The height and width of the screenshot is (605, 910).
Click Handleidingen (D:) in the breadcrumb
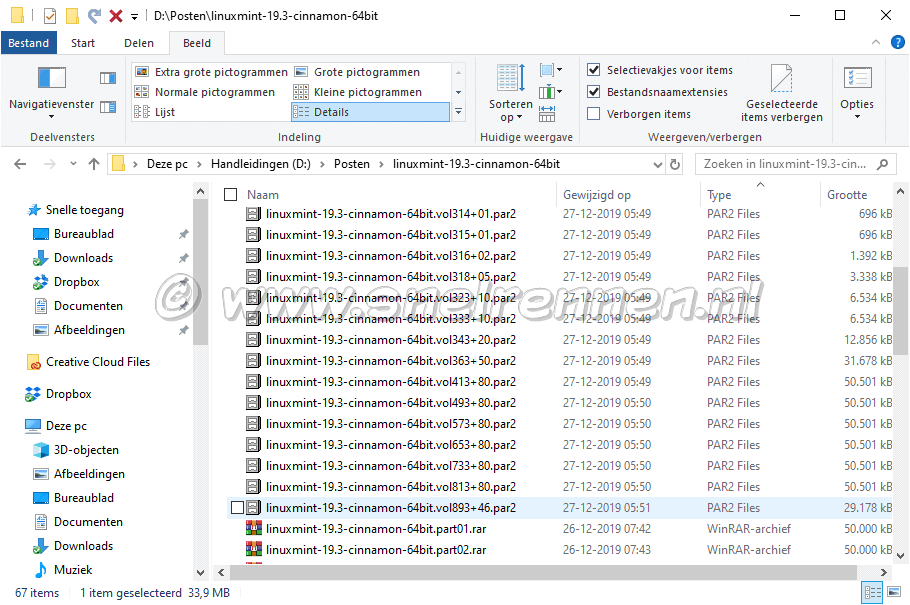coord(261,164)
